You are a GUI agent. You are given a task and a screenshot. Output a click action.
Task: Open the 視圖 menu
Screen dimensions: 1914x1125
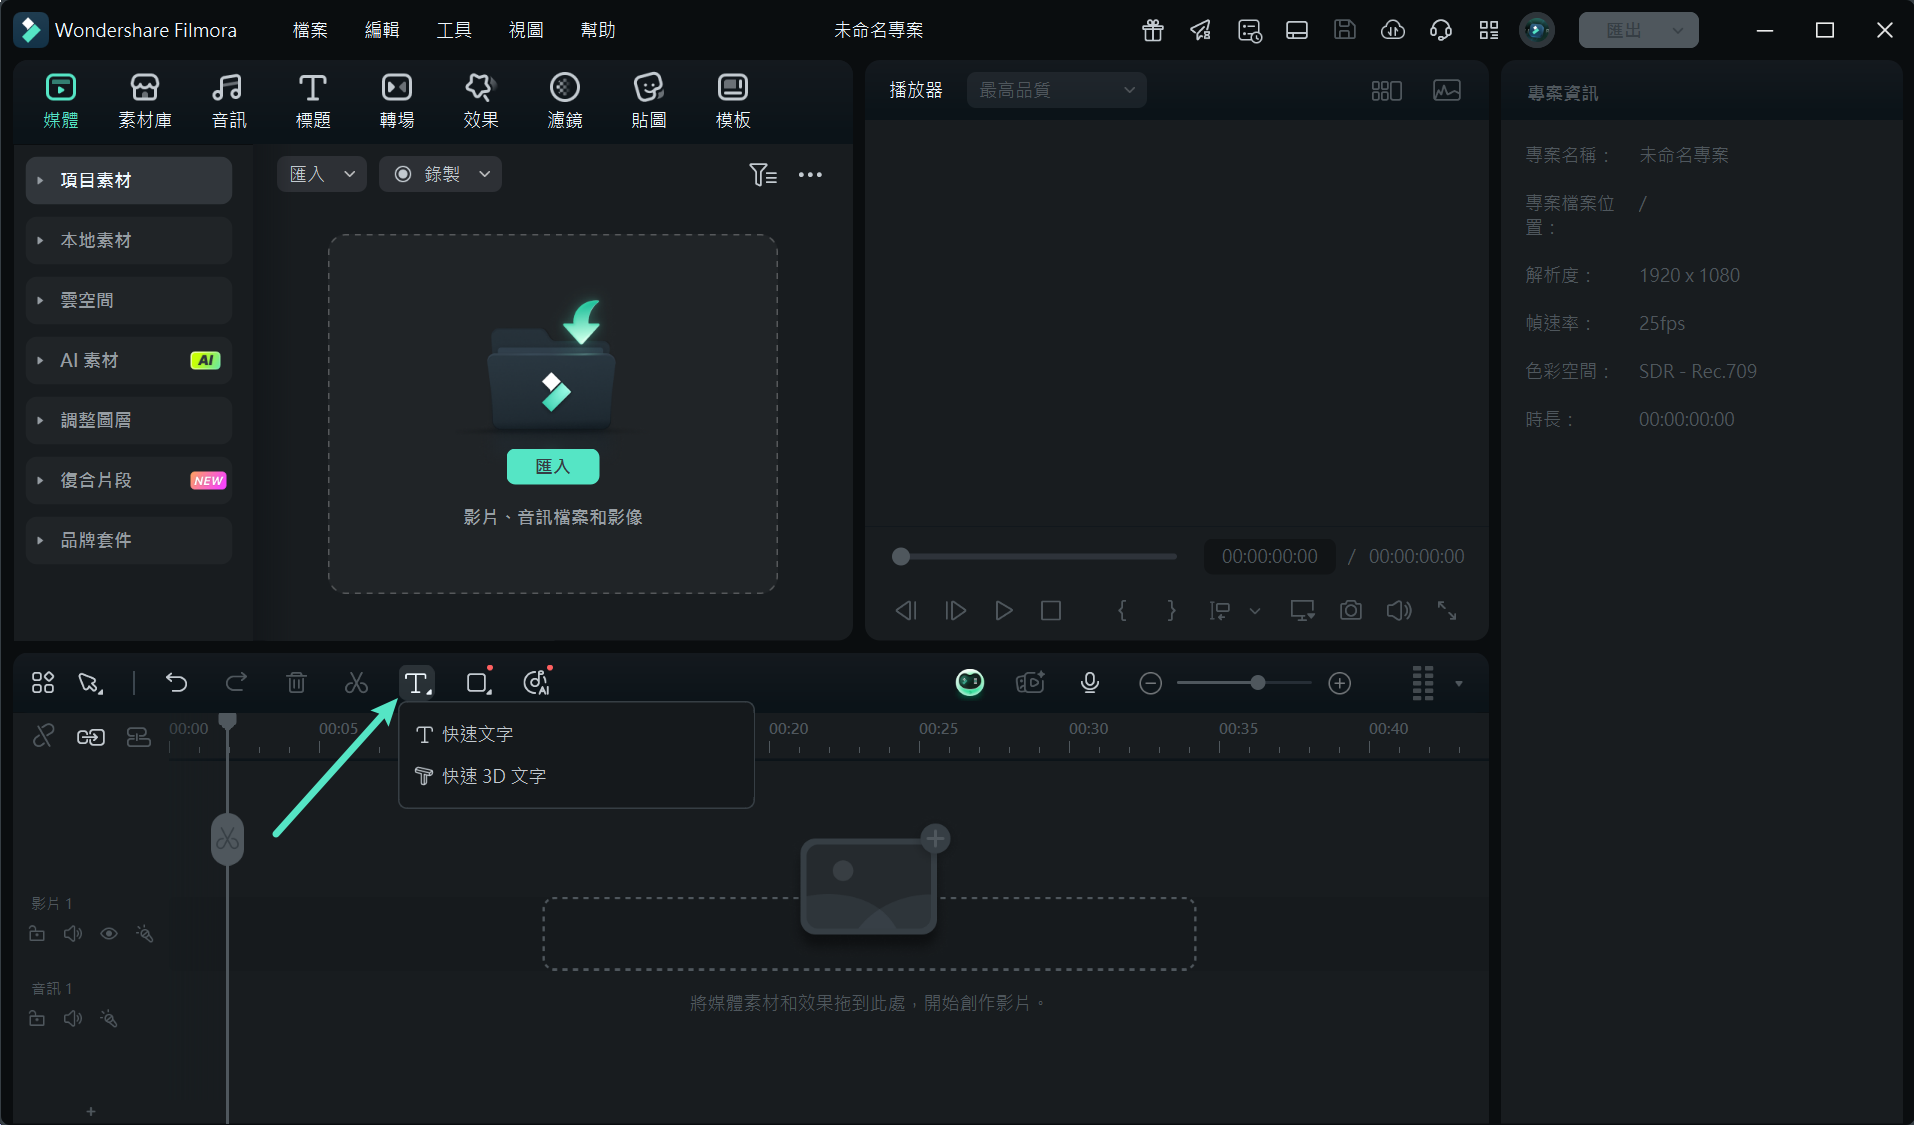point(526,30)
